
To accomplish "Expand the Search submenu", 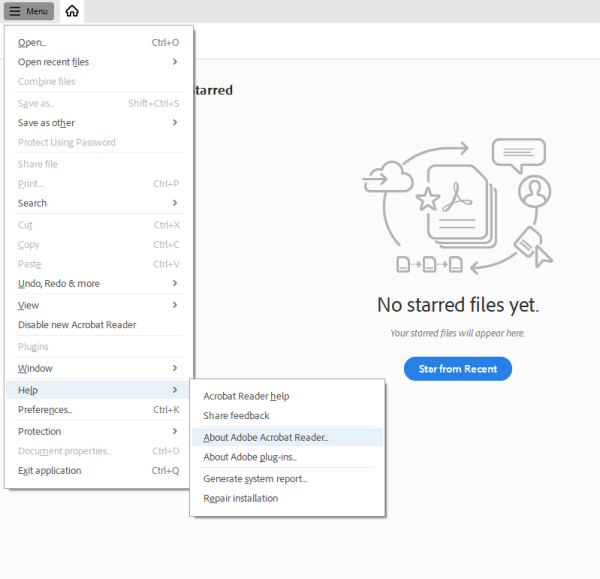I will (98, 203).
